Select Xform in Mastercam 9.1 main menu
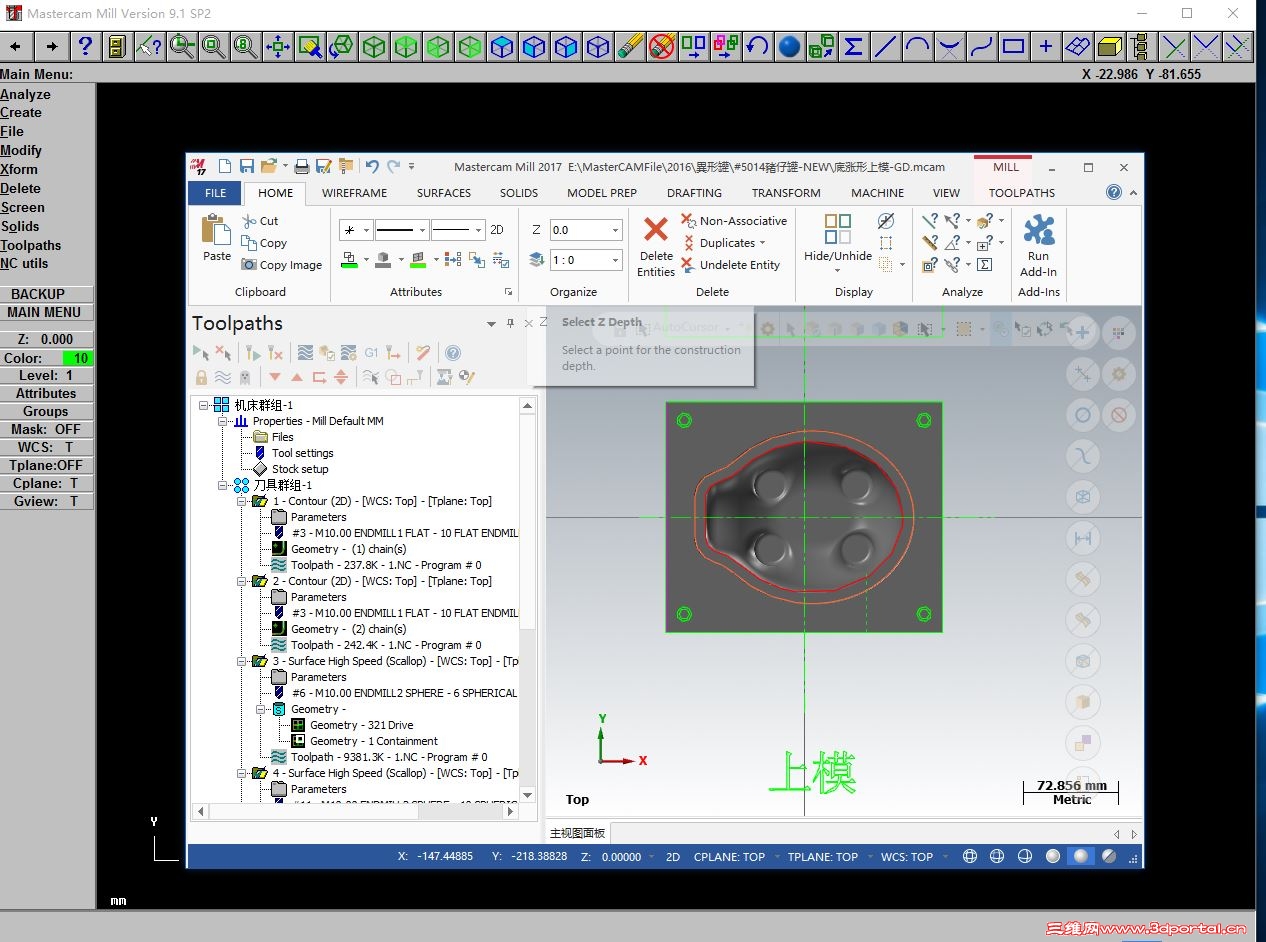The image size is (1266, 942). pos(19,169)
